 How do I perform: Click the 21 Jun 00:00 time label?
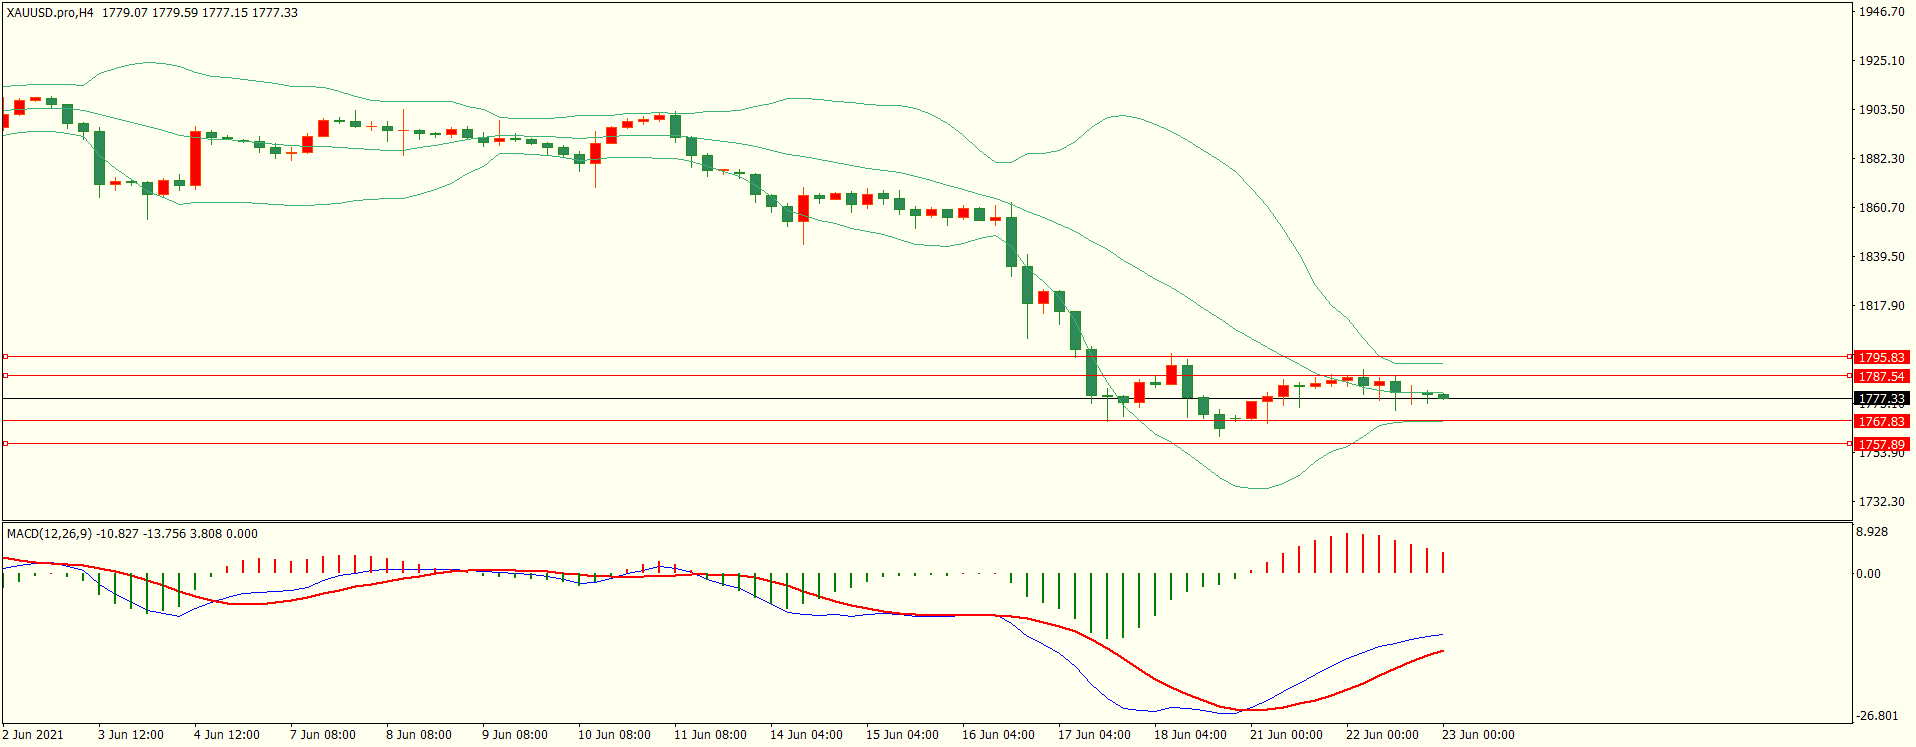[x=1286, y=735]
